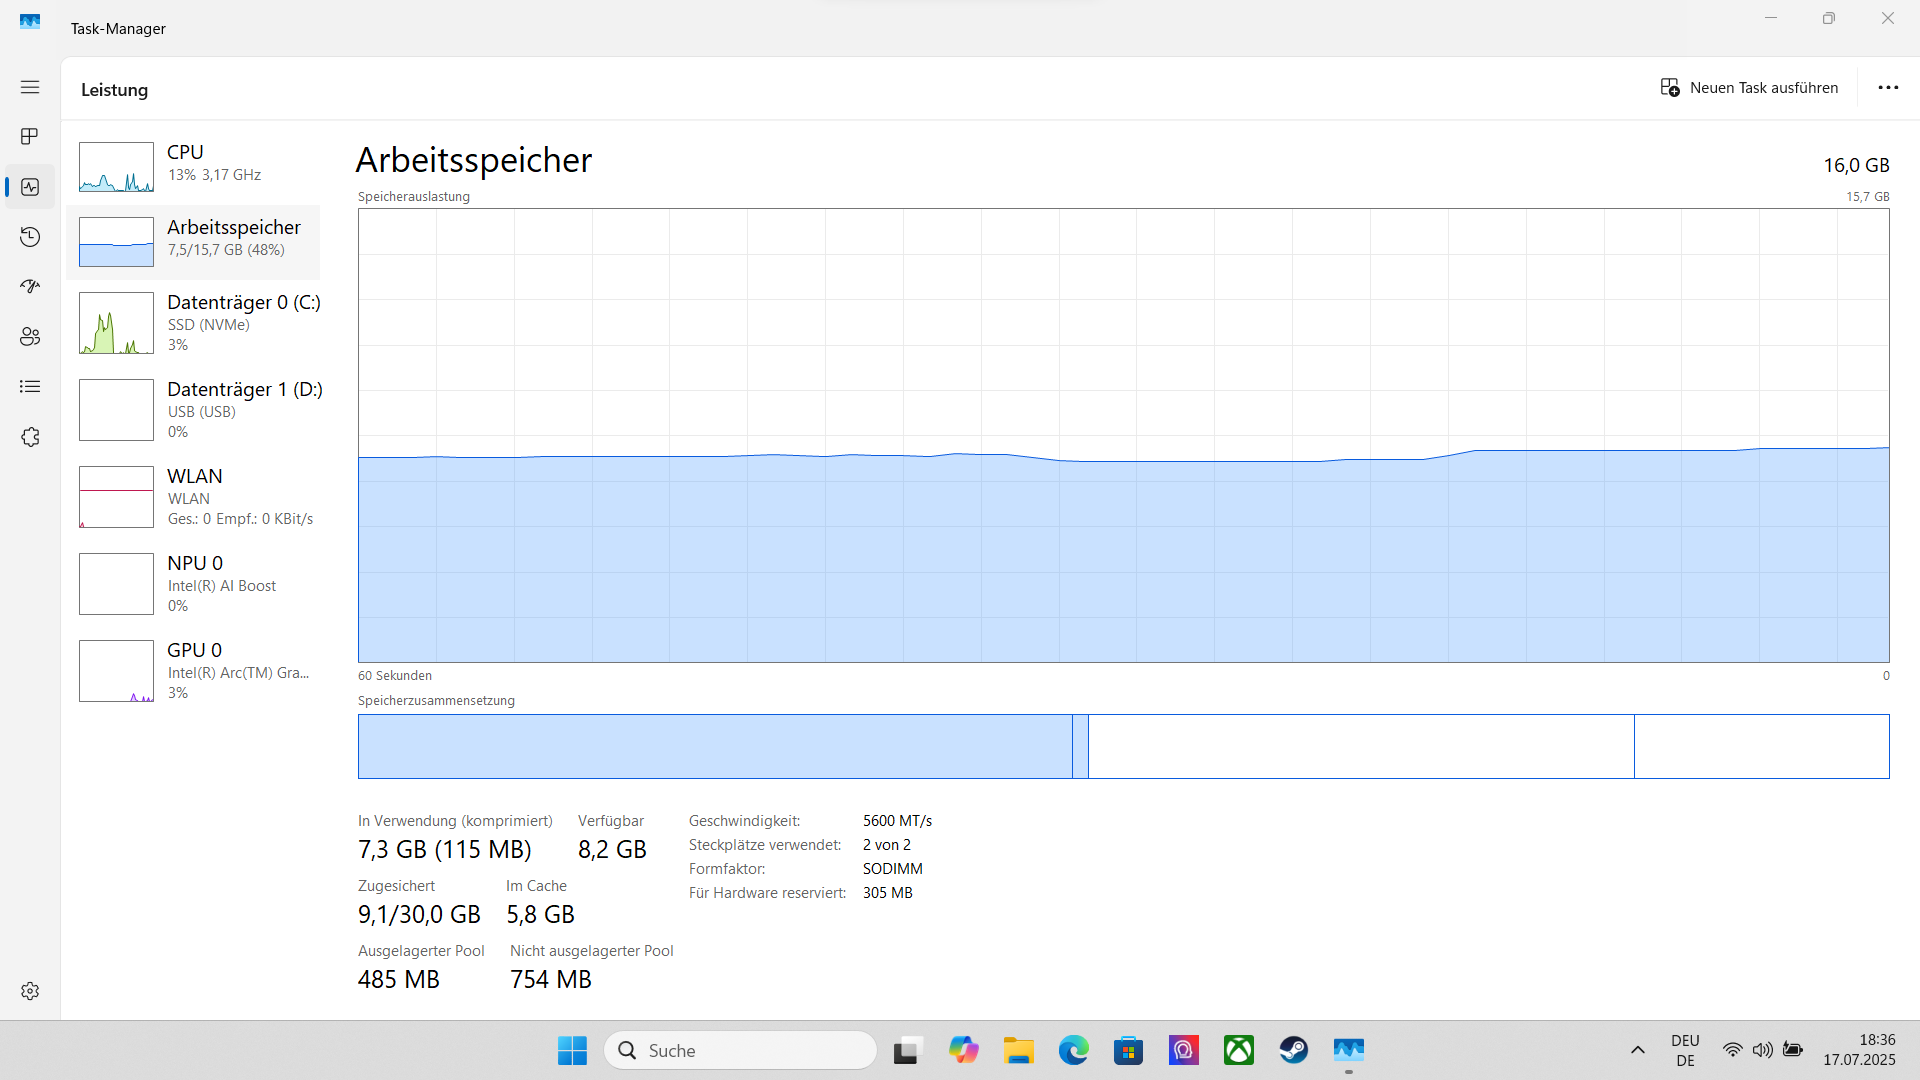Image resolution: width=1920 pixels, height=1080 pixels.
Task: Open Steam from the taskbar
Action: coord(1293,1050)
